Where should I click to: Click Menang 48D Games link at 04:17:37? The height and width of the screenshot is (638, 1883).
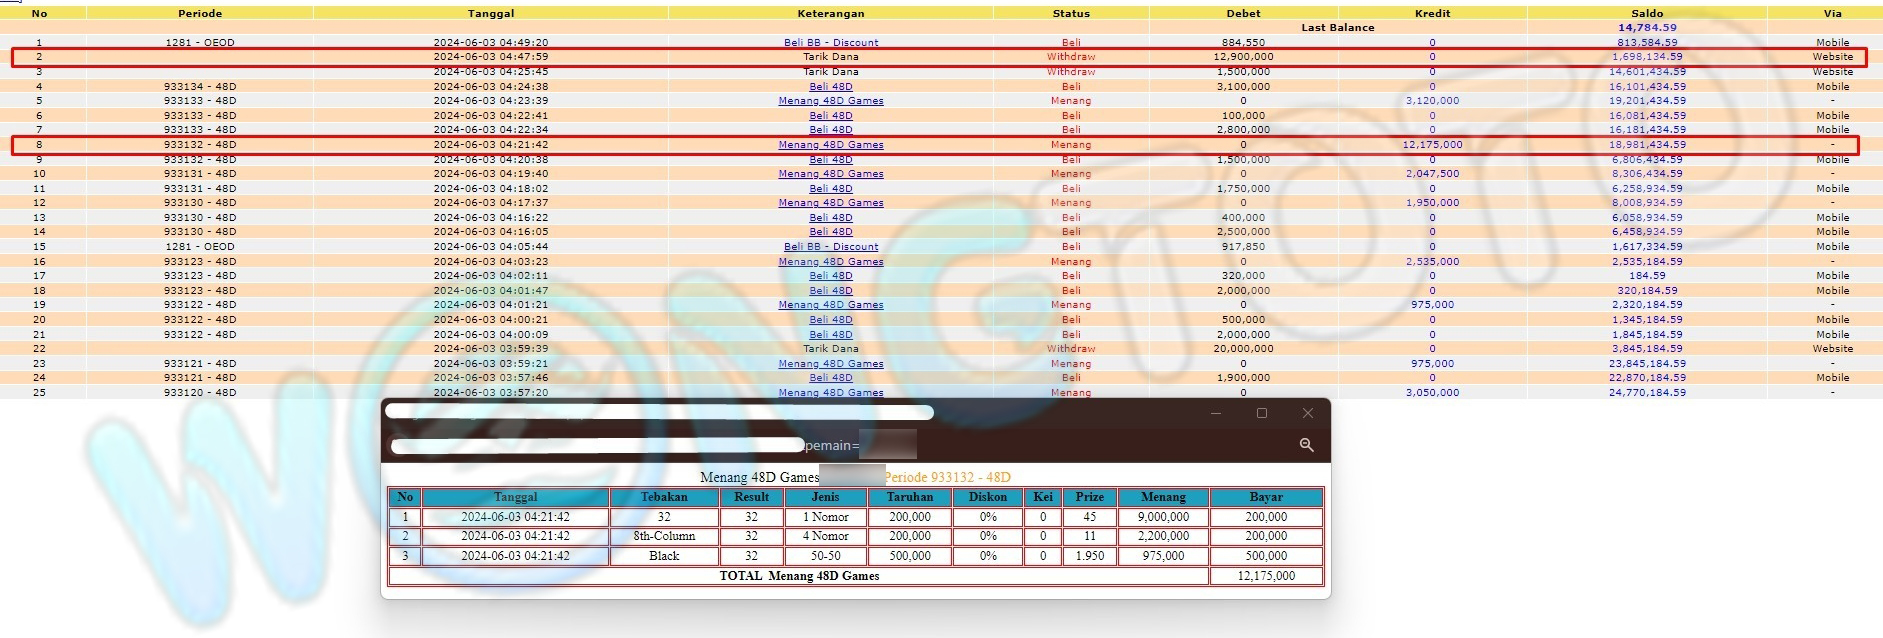pos(831,203)
